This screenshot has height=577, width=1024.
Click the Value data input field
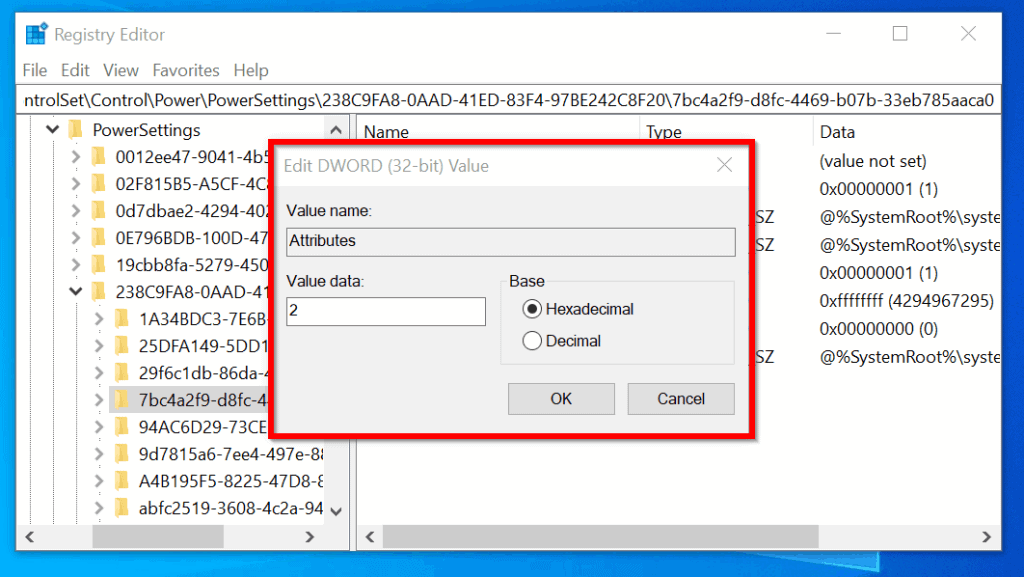tap(386, 311)
